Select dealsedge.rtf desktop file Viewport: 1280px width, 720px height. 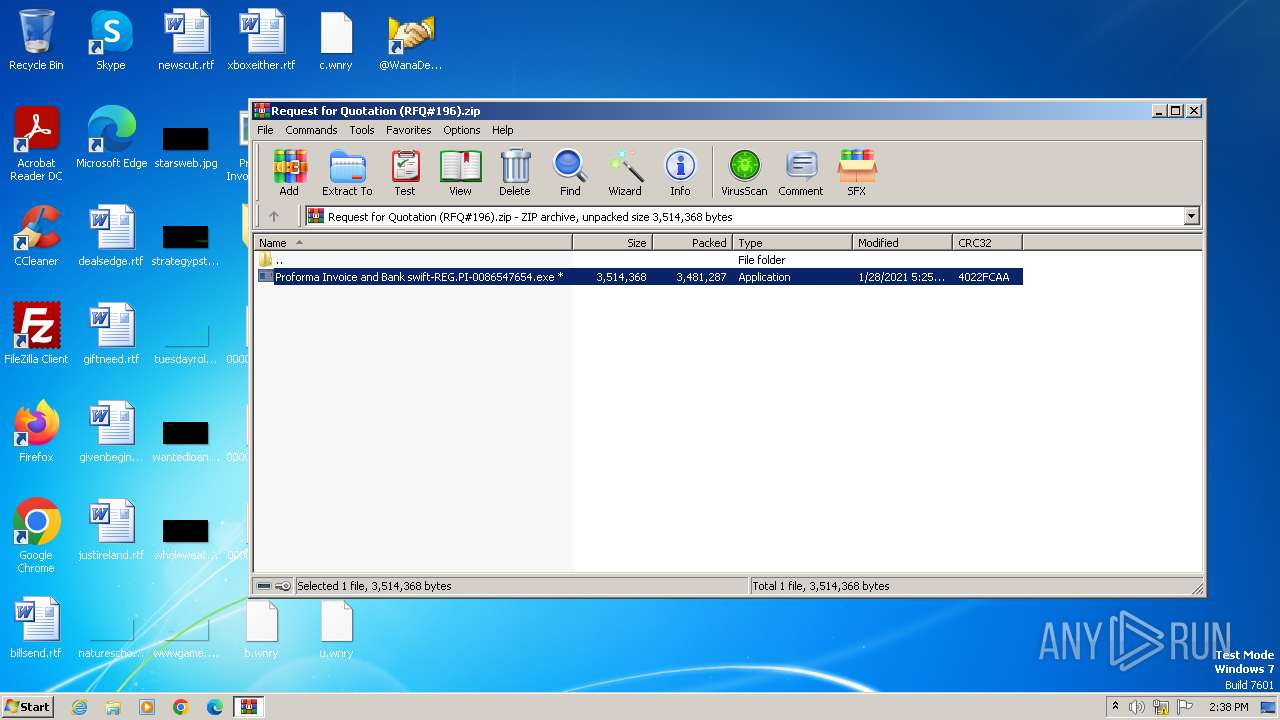111,236
